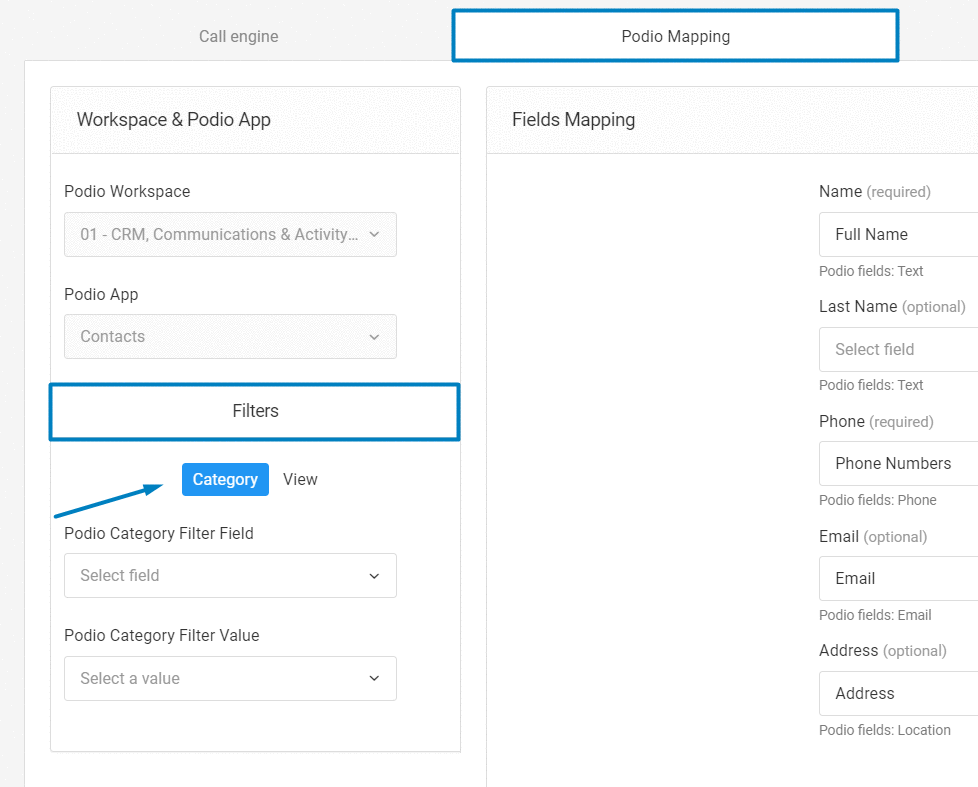Click the Podio Workspace dropdown chevron
Image resolution: width=978 pixels, height=787 pixels.
tap(374, 235)
